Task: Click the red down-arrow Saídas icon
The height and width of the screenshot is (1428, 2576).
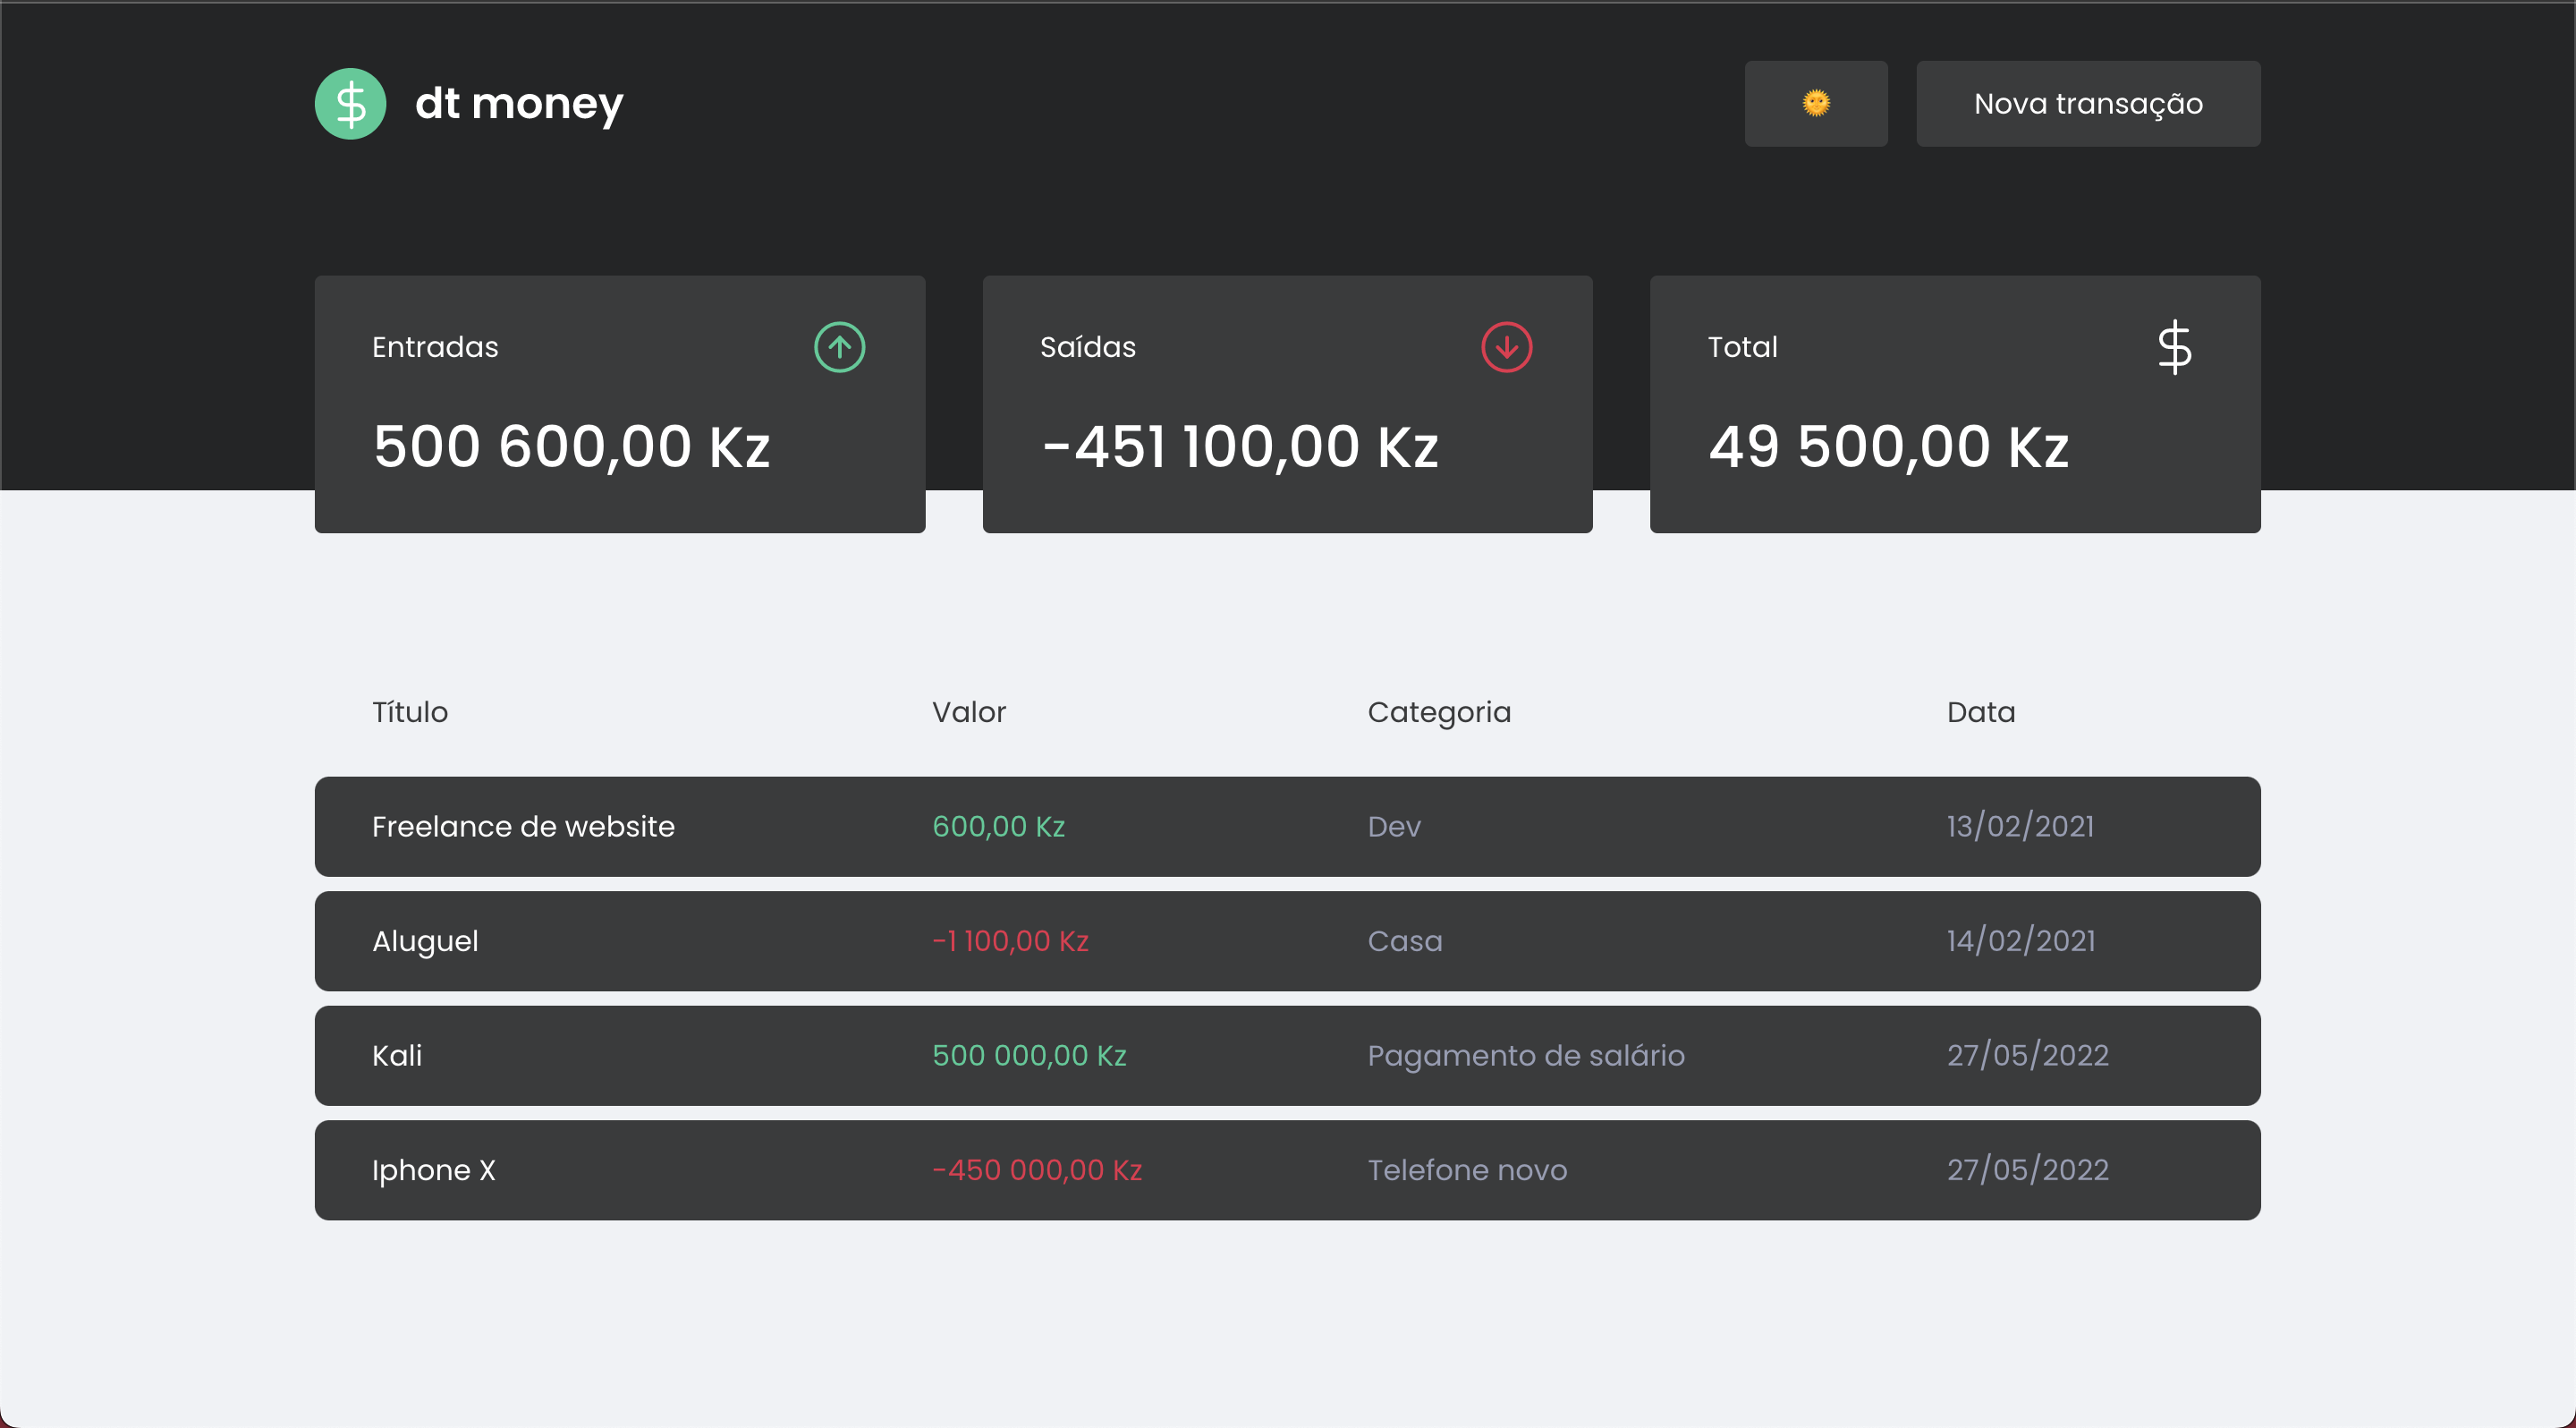Action: coord(1506,347)
